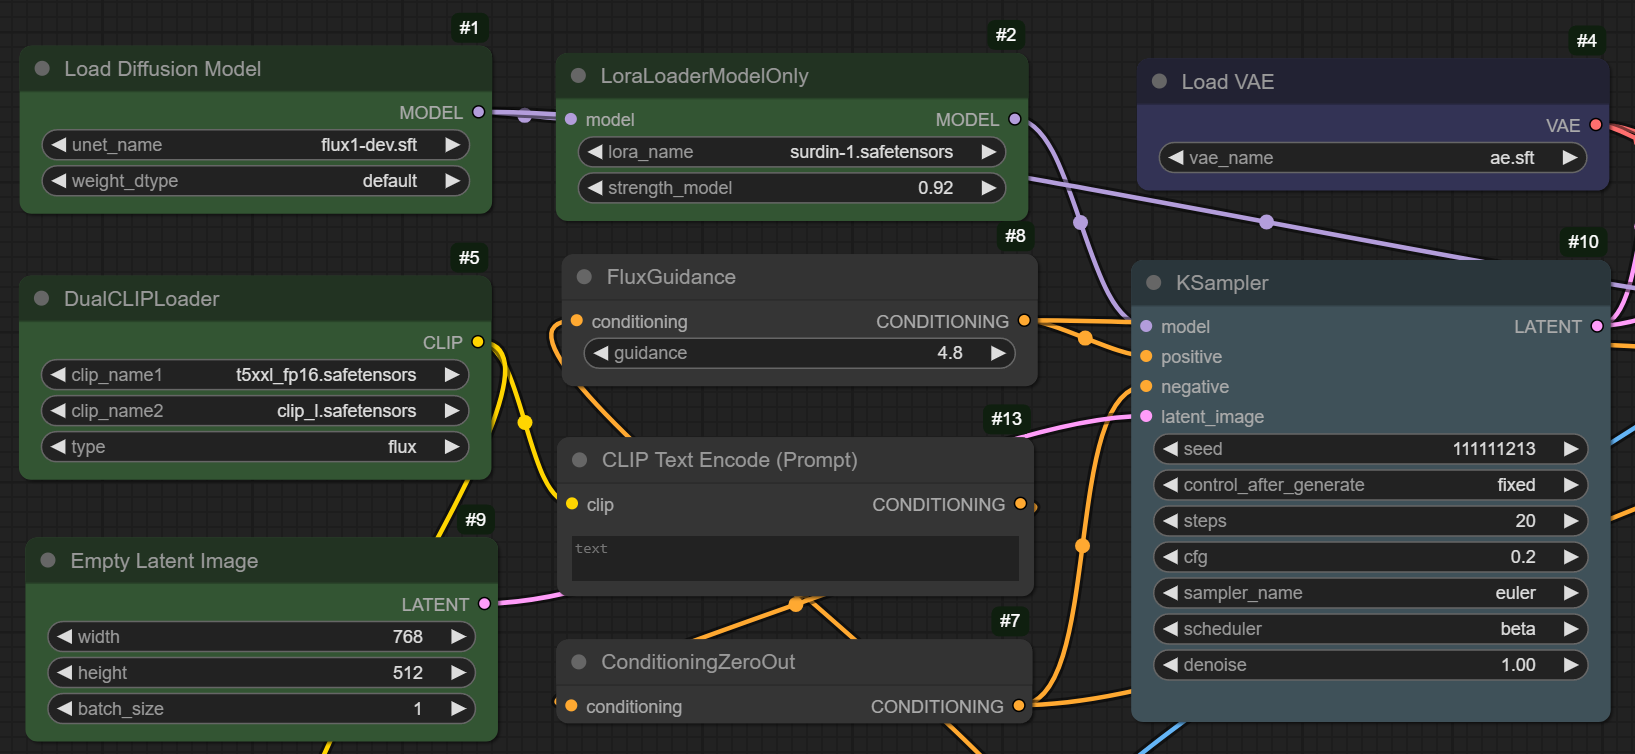The width and height of the screenshot is (1635, 754).
Task: Click the LATENT output port on Empty Latent Image
Action: click(x=485, y=604)
